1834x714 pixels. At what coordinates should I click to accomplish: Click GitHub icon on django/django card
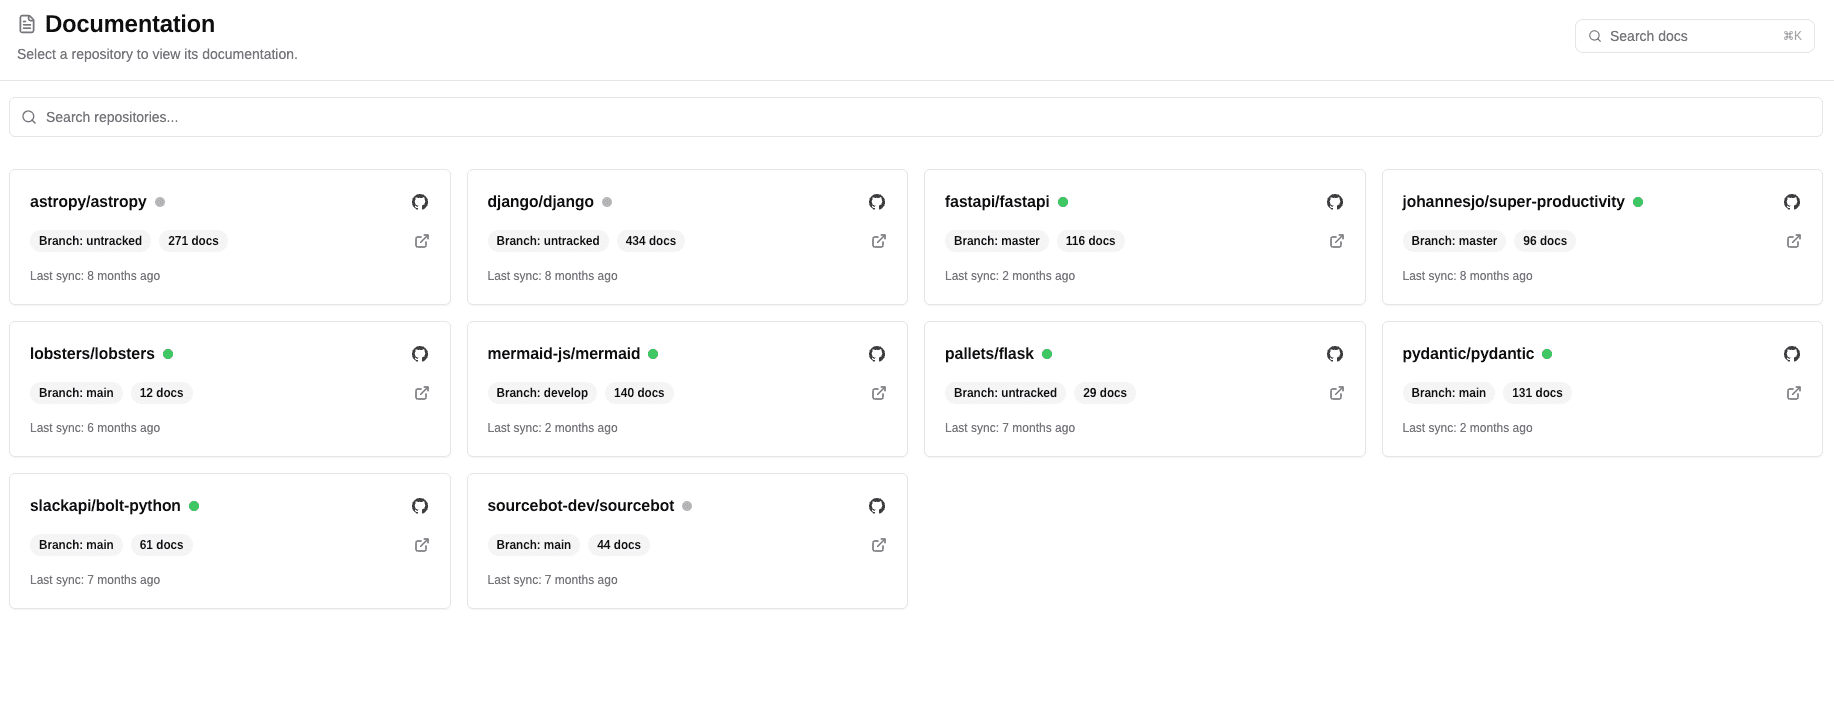(x=877, y=202)
